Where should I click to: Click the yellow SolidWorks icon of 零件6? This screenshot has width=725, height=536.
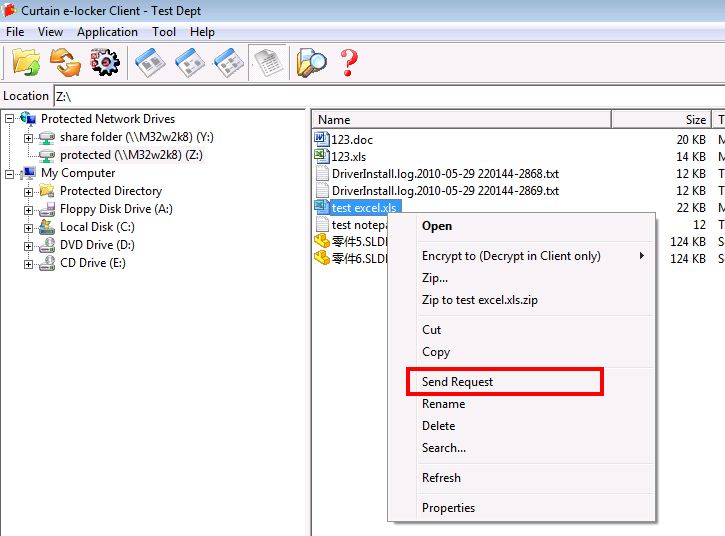click(322, 258)
